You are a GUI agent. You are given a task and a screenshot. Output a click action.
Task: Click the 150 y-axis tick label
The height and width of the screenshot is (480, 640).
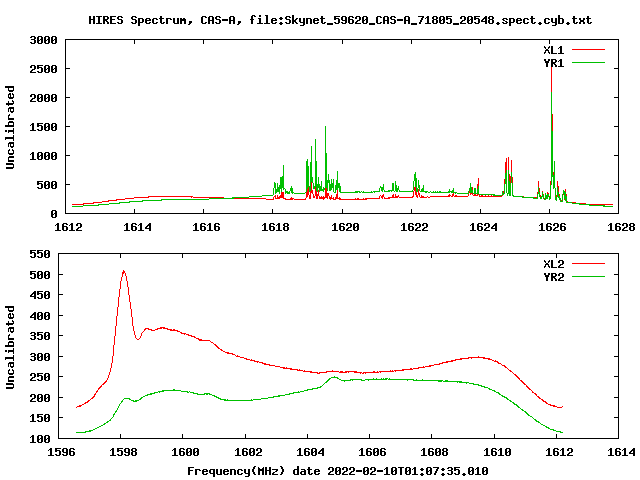pos(40,418)
